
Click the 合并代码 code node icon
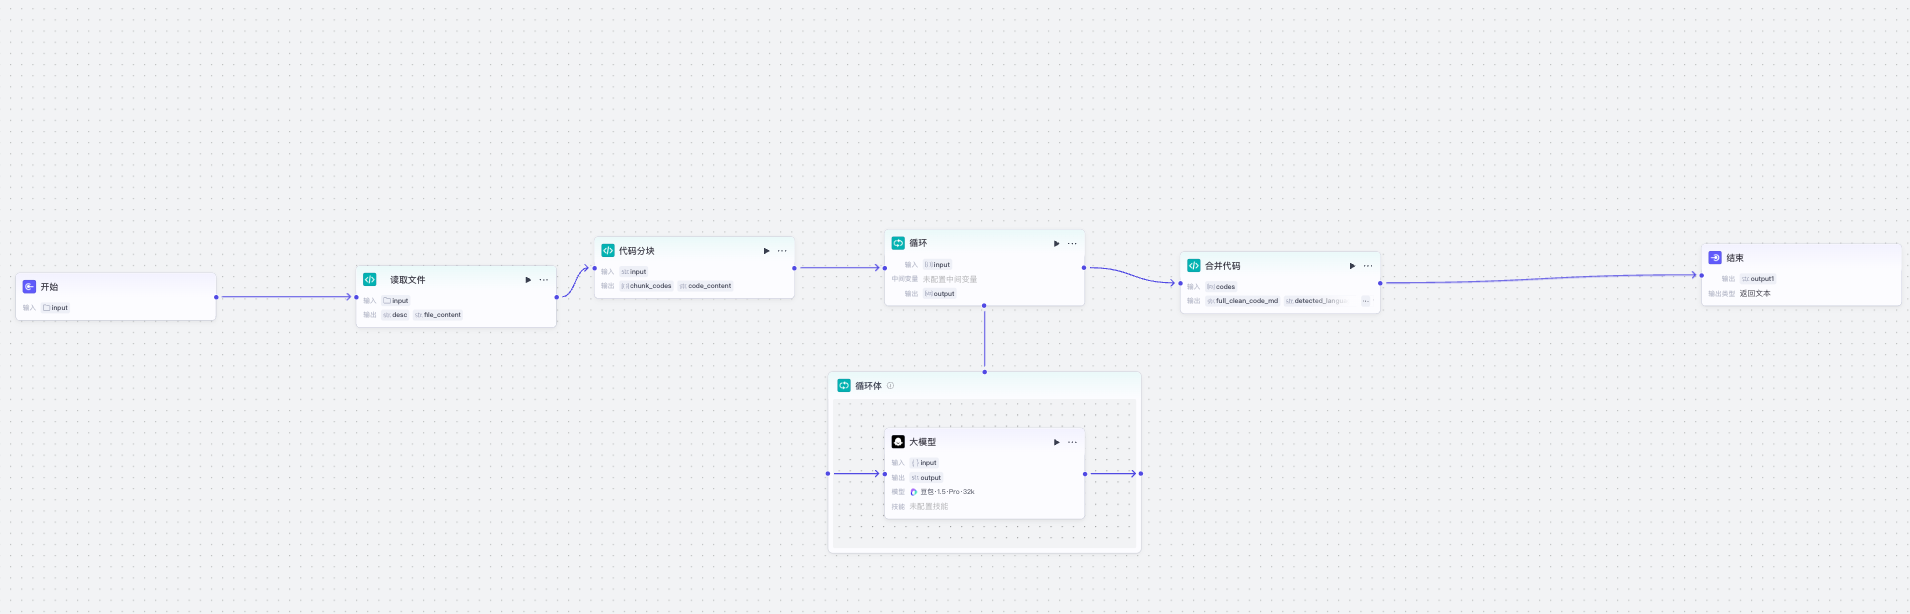click(x=1193, y=266)
